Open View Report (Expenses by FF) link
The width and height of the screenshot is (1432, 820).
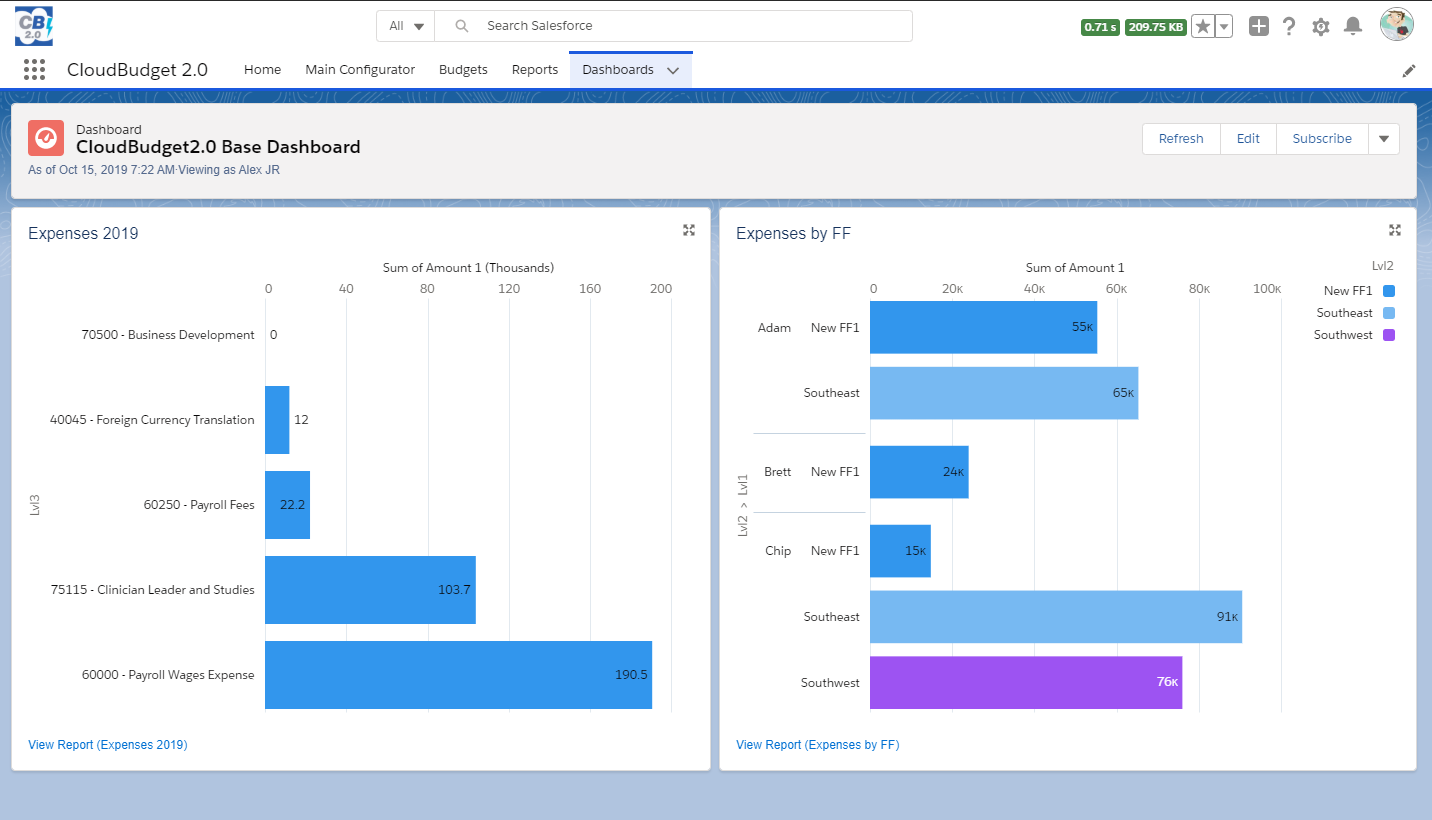coord(817,745)
